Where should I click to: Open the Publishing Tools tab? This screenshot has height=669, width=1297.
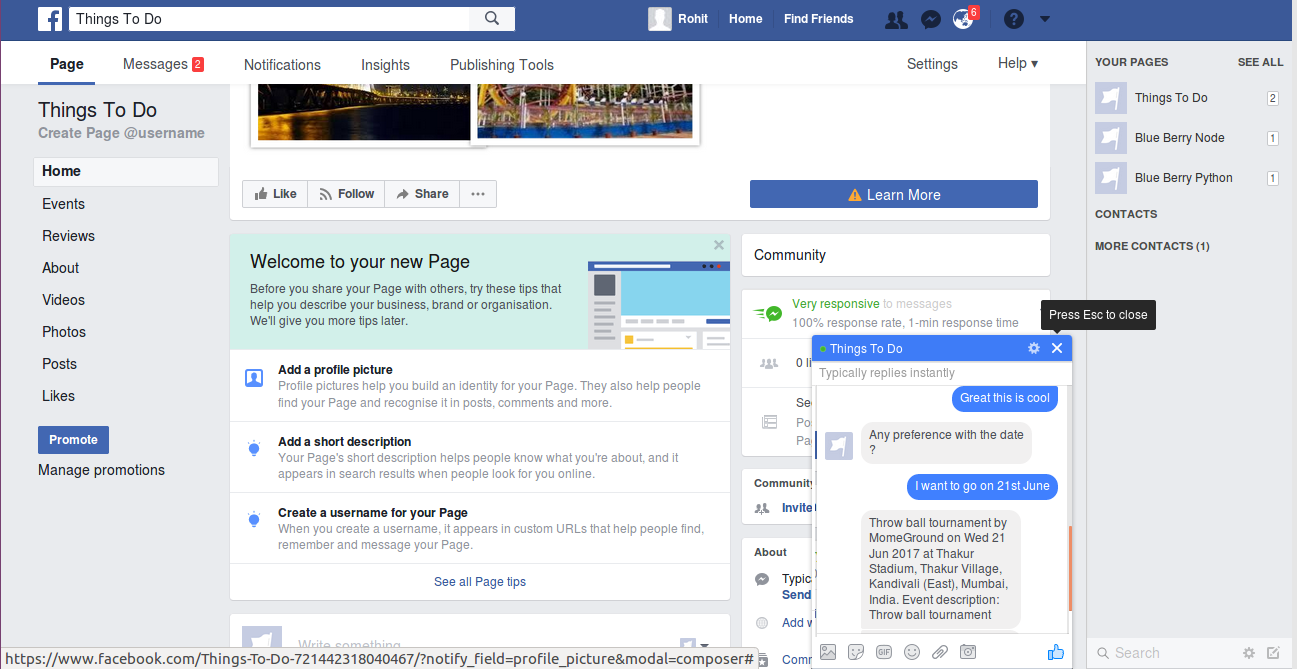click(501, 64)
